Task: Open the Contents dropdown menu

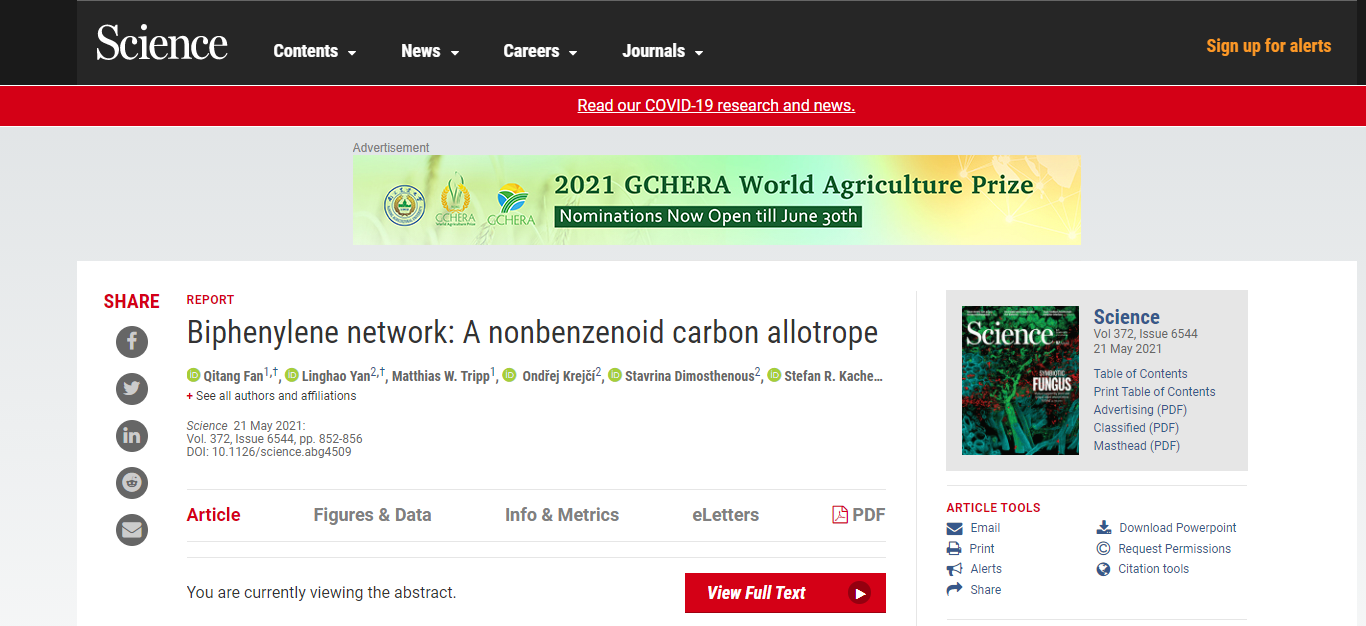Action: (x=315, y=51)
